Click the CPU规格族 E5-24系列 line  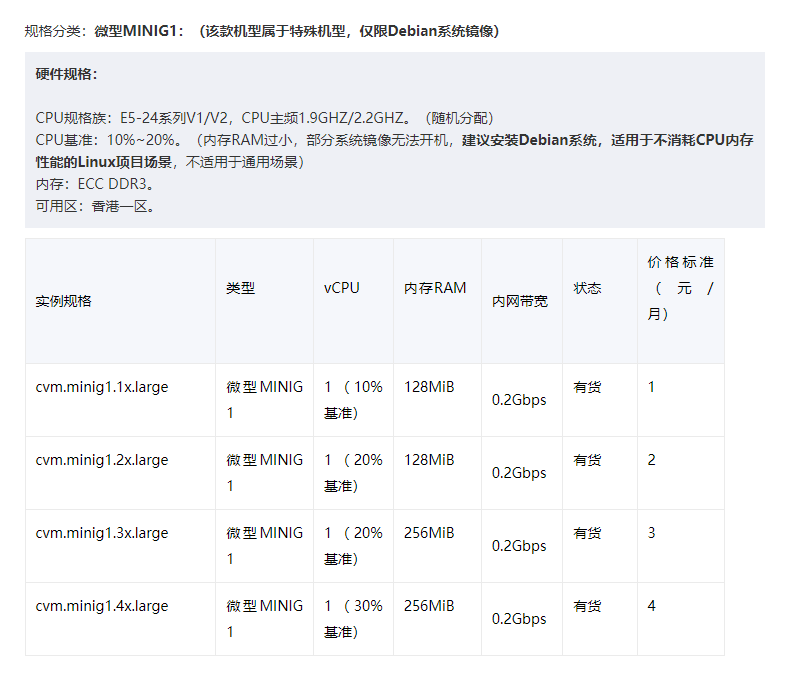[265, 118]
